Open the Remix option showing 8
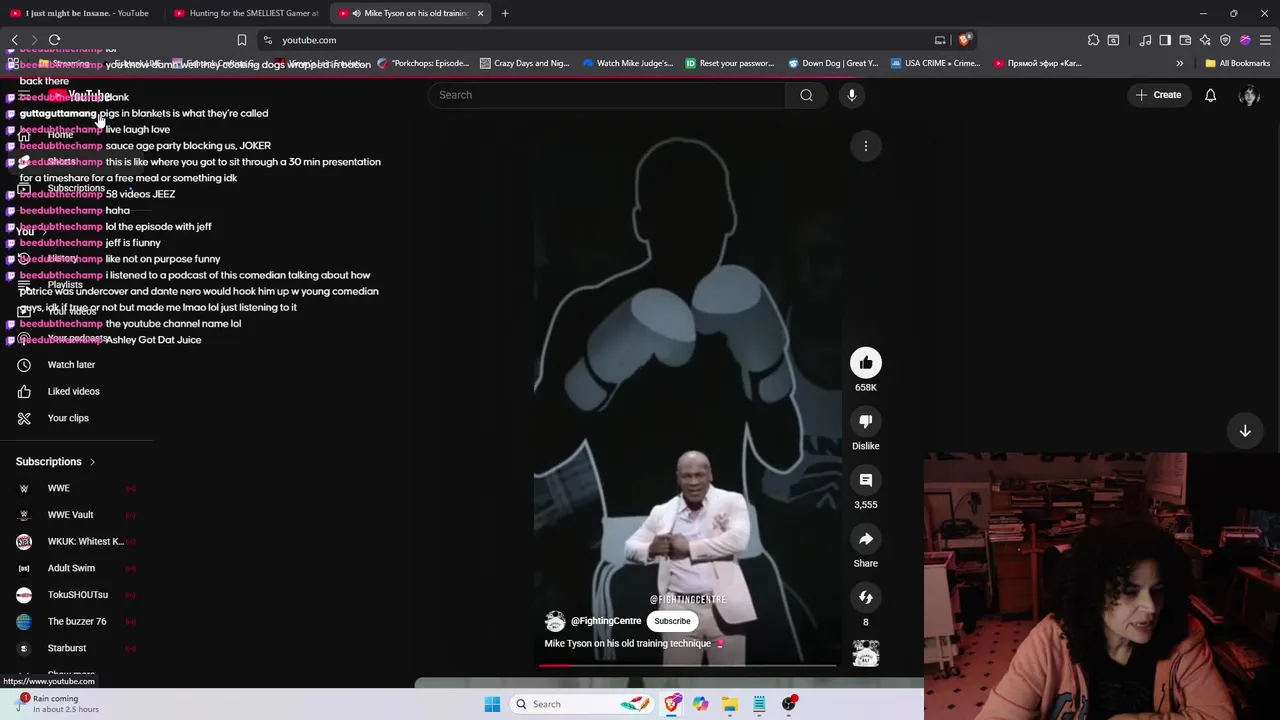This screenshot has height=720, width=1280. (x=866, y=597)
